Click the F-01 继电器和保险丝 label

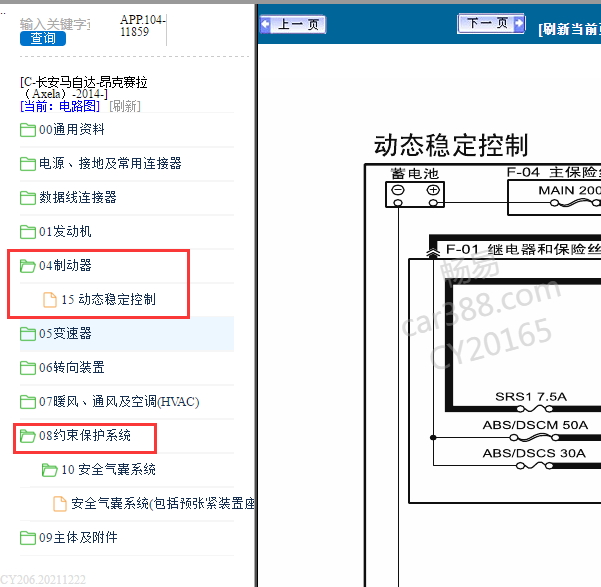[x=523, y=250]
